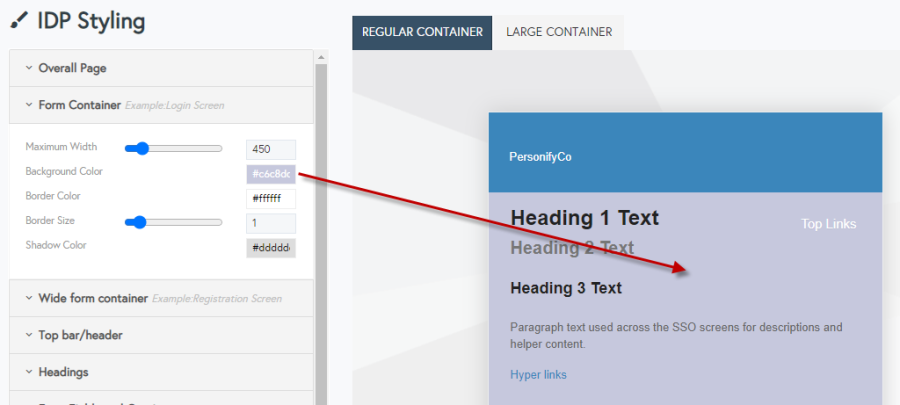Click the Border Size value field
This screenshot has height=405, width=900.
271,223
